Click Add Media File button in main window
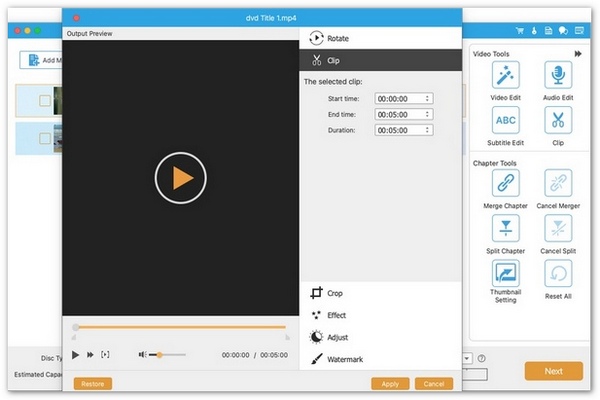The width and height of the screenshot is (600, 400). [41, 60]
